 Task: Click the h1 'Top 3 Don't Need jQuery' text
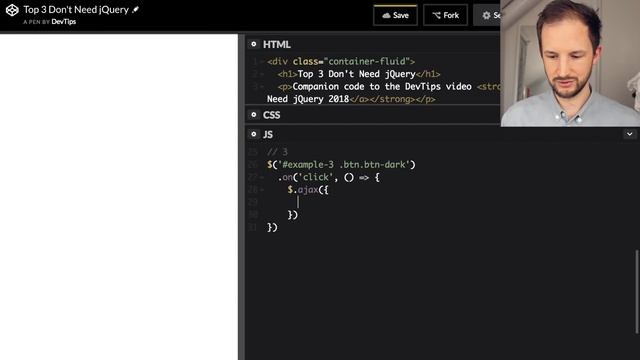click(x=356, y=74)
